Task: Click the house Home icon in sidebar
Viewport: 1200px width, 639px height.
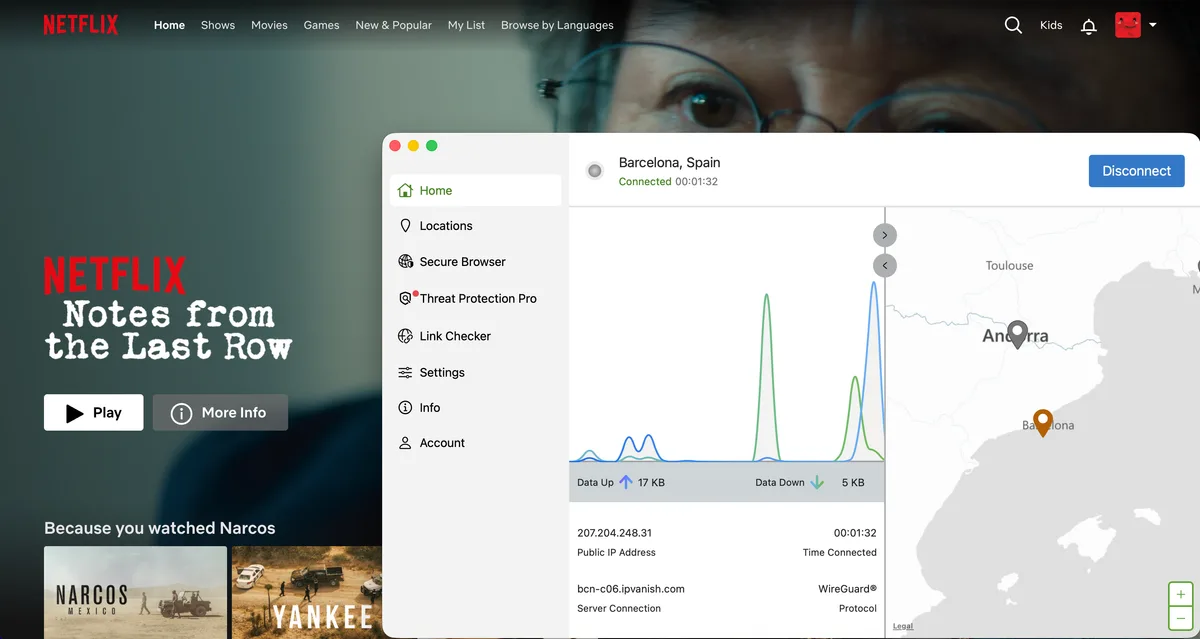Action: pos(405,190)
